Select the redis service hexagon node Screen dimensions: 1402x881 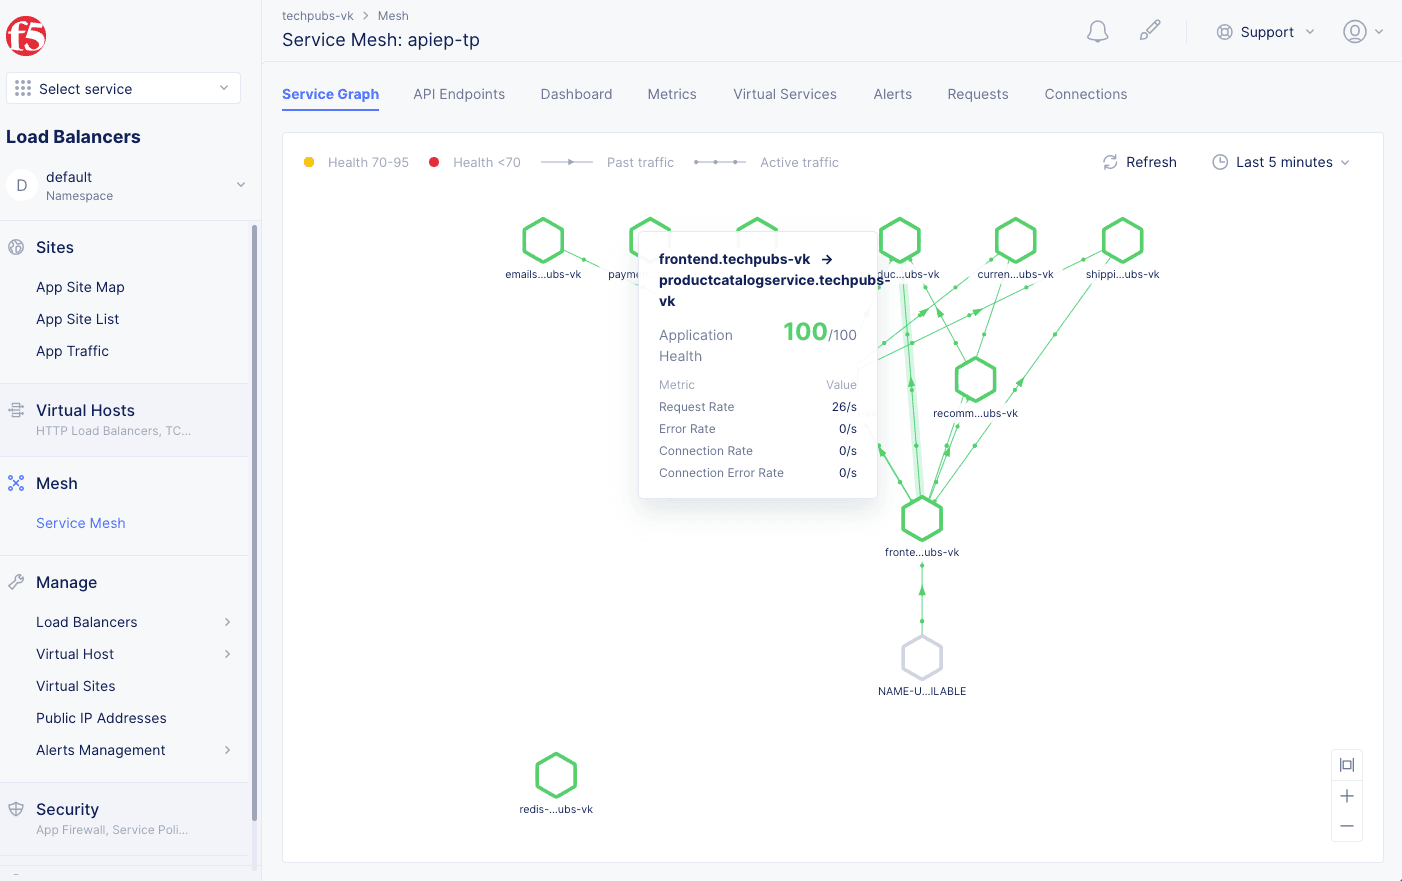556,776
